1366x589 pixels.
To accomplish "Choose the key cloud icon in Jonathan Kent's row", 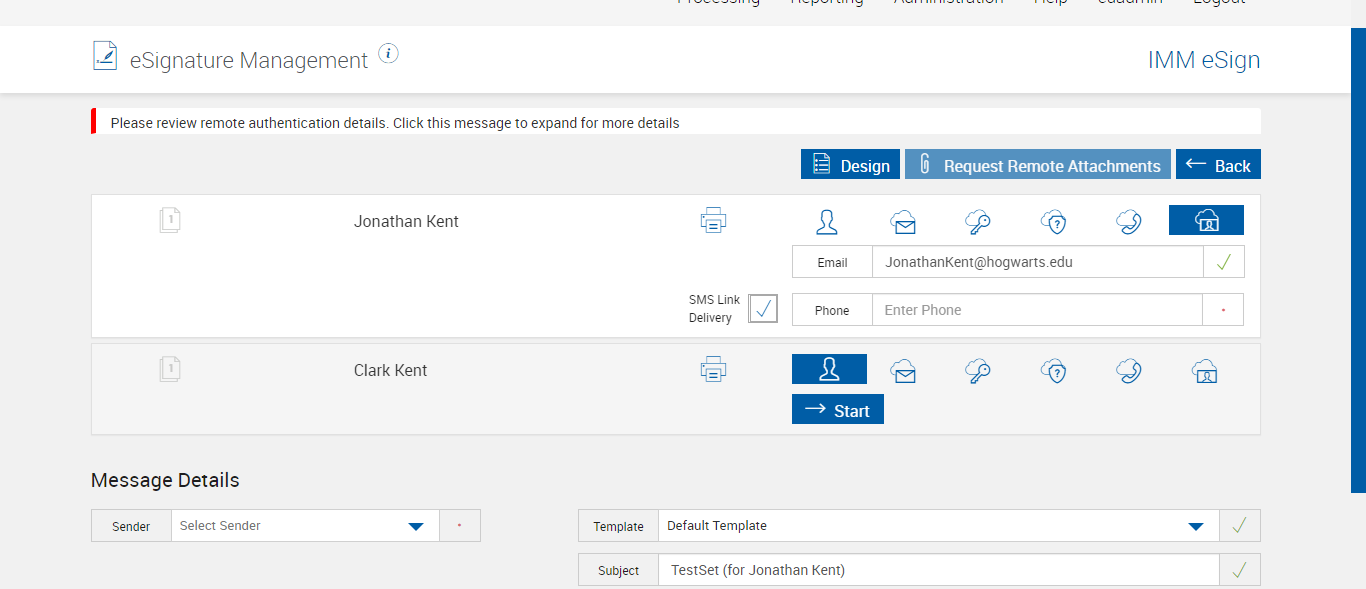I will (x=978, y=222).
